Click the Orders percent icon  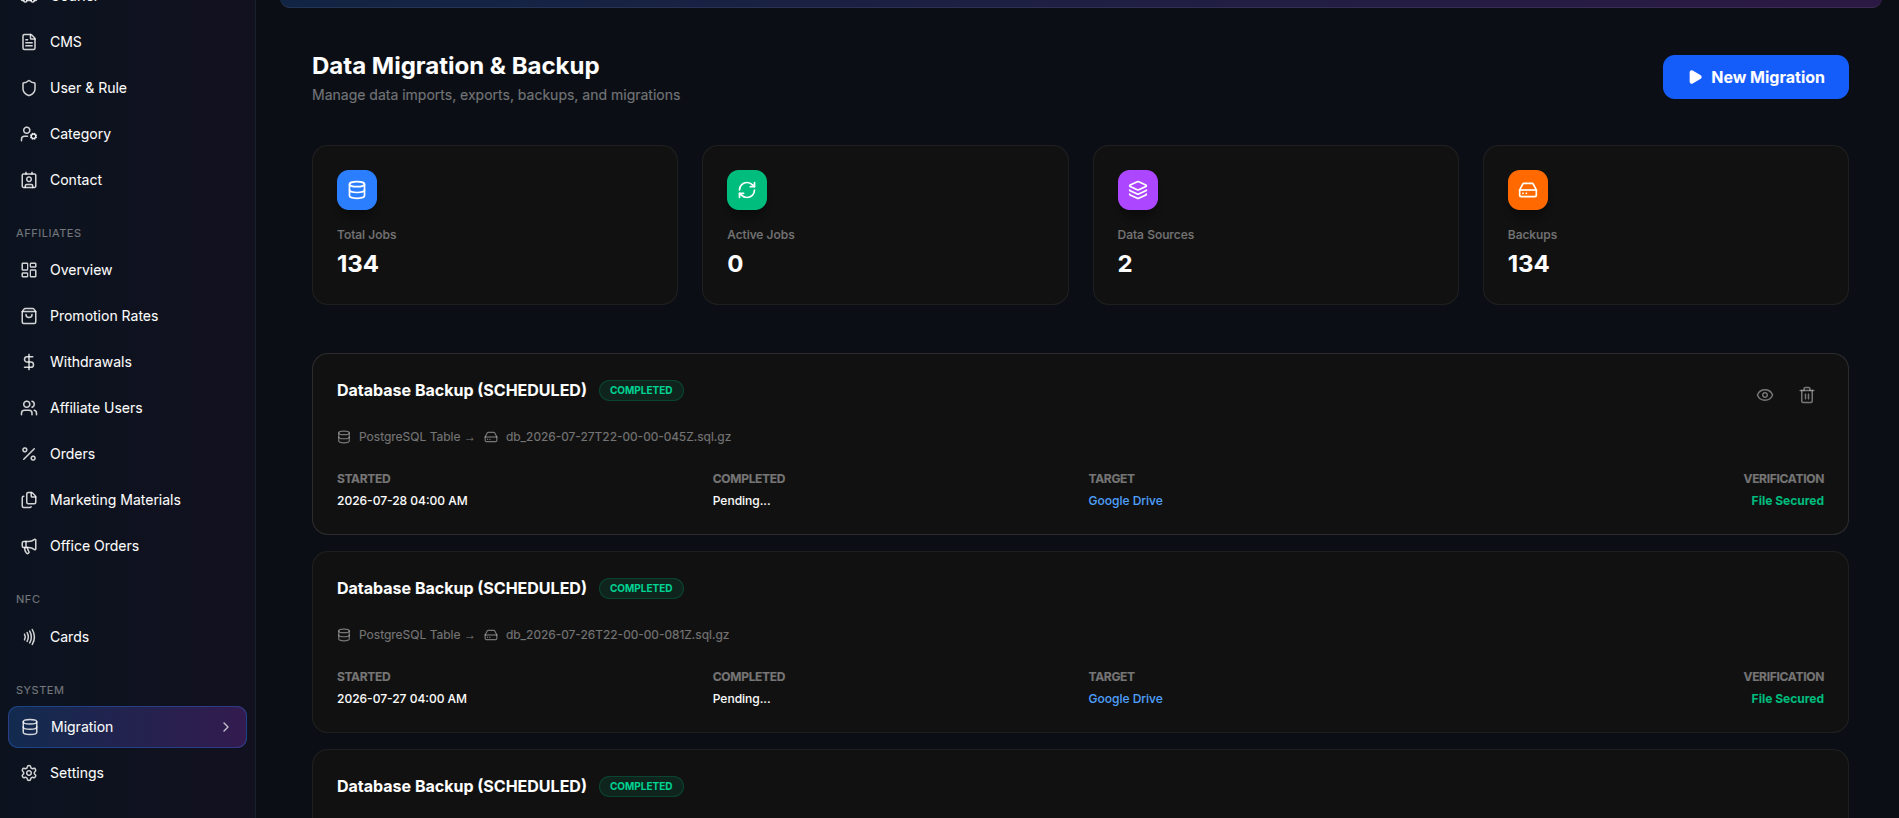click(x=29, y=454)
